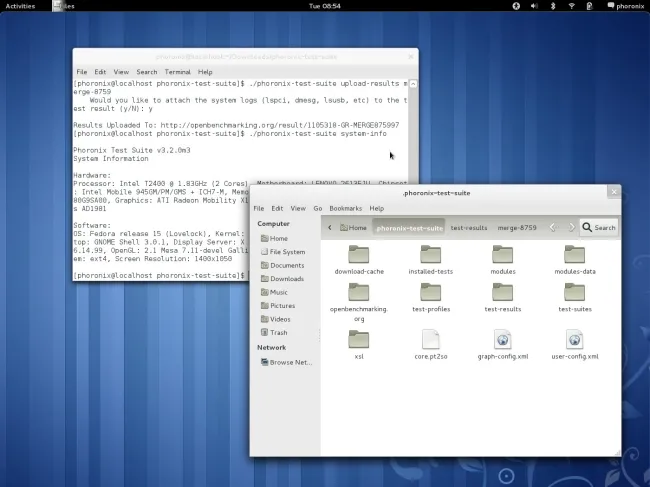This screenshot has height=487, width=650.
Task: Open the Activities overview
Action: click(x=20, y=6)
